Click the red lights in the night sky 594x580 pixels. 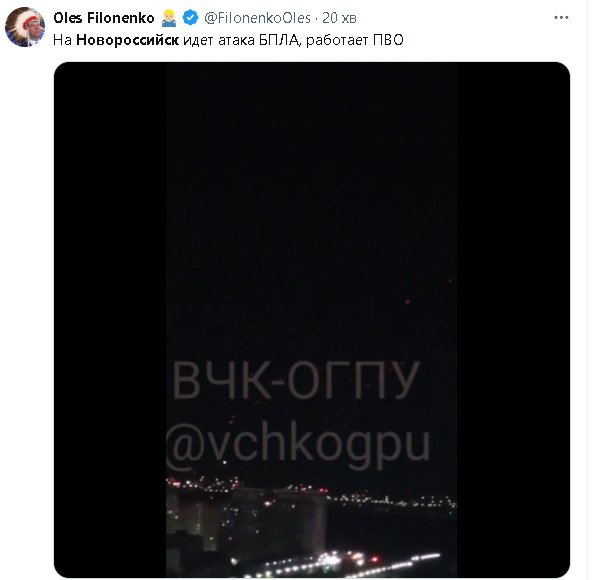click(408, 302)
